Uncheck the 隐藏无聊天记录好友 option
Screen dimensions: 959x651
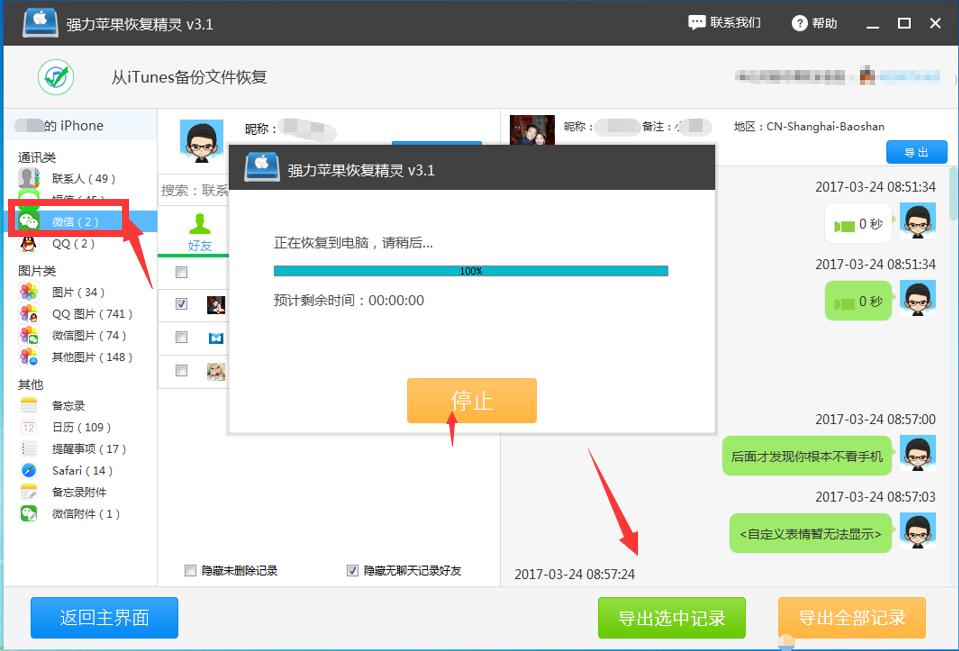(x=352, y=569)
